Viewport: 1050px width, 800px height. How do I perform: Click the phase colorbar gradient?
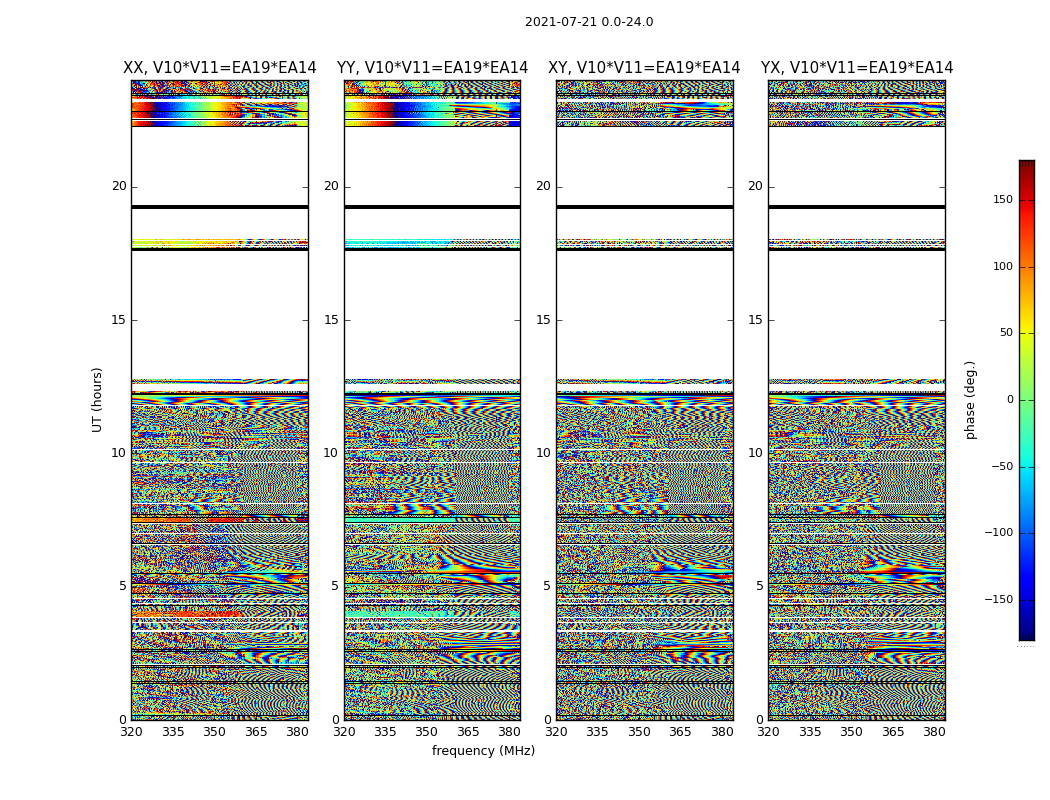click(x=1027, y=400)
